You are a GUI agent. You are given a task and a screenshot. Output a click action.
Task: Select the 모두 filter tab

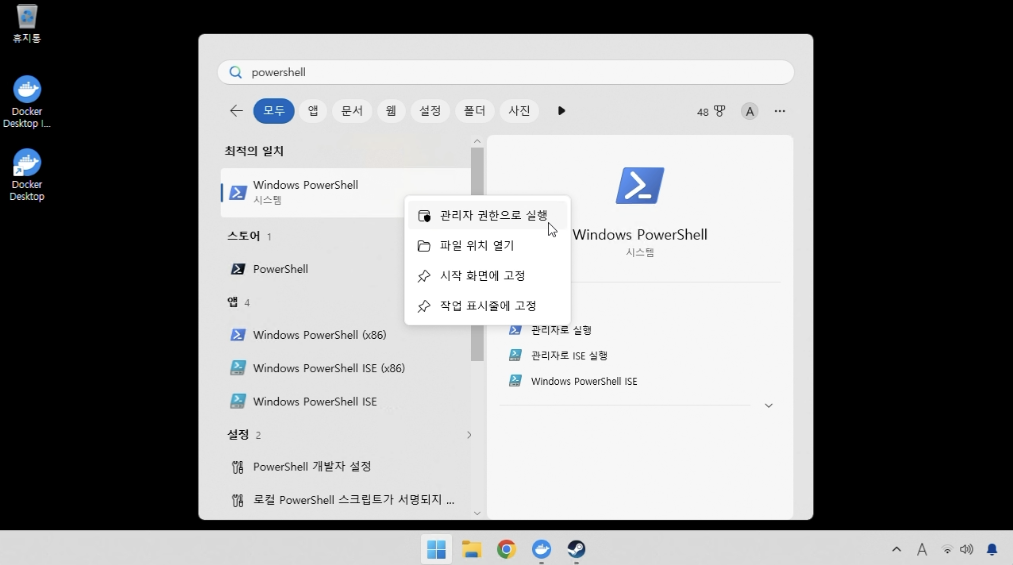click(274, 111)
